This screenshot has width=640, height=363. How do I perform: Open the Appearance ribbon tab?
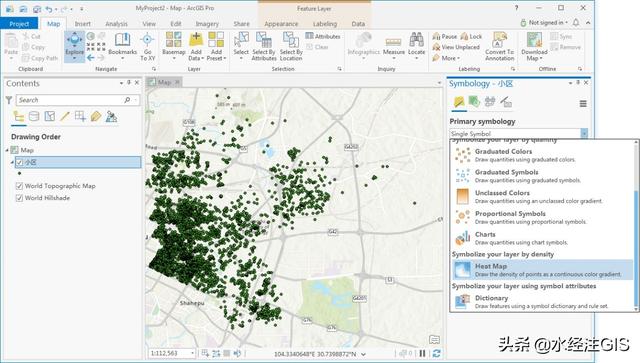point(281,24)
